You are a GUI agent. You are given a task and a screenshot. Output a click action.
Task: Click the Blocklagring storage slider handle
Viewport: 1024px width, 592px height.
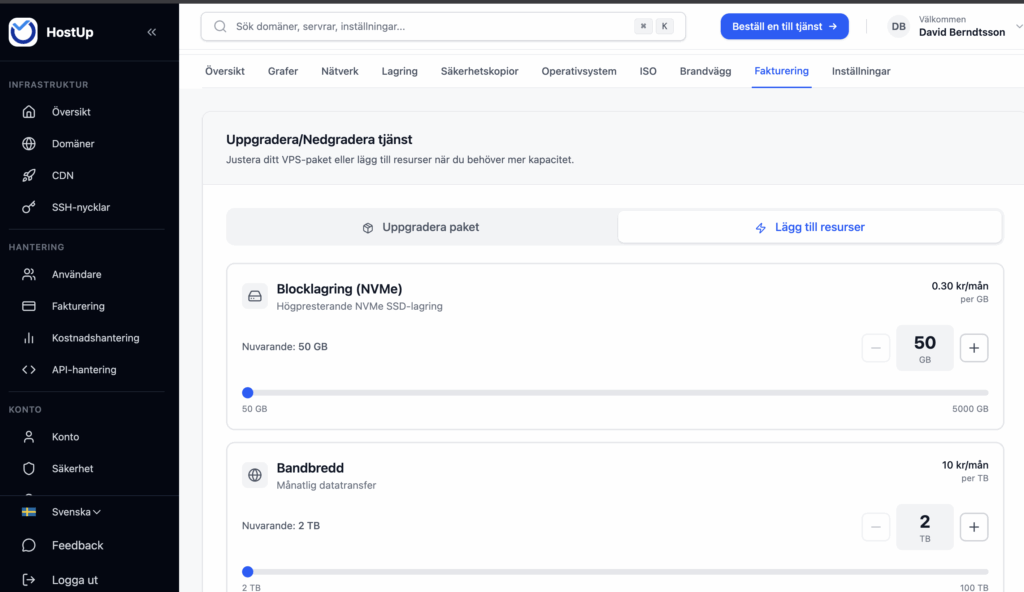coord(248,393)
